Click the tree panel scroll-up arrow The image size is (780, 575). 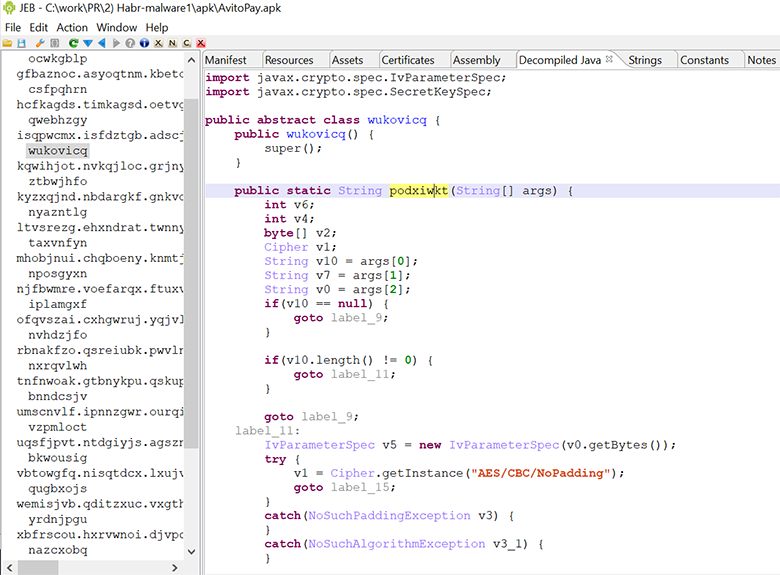click(191, 61)
